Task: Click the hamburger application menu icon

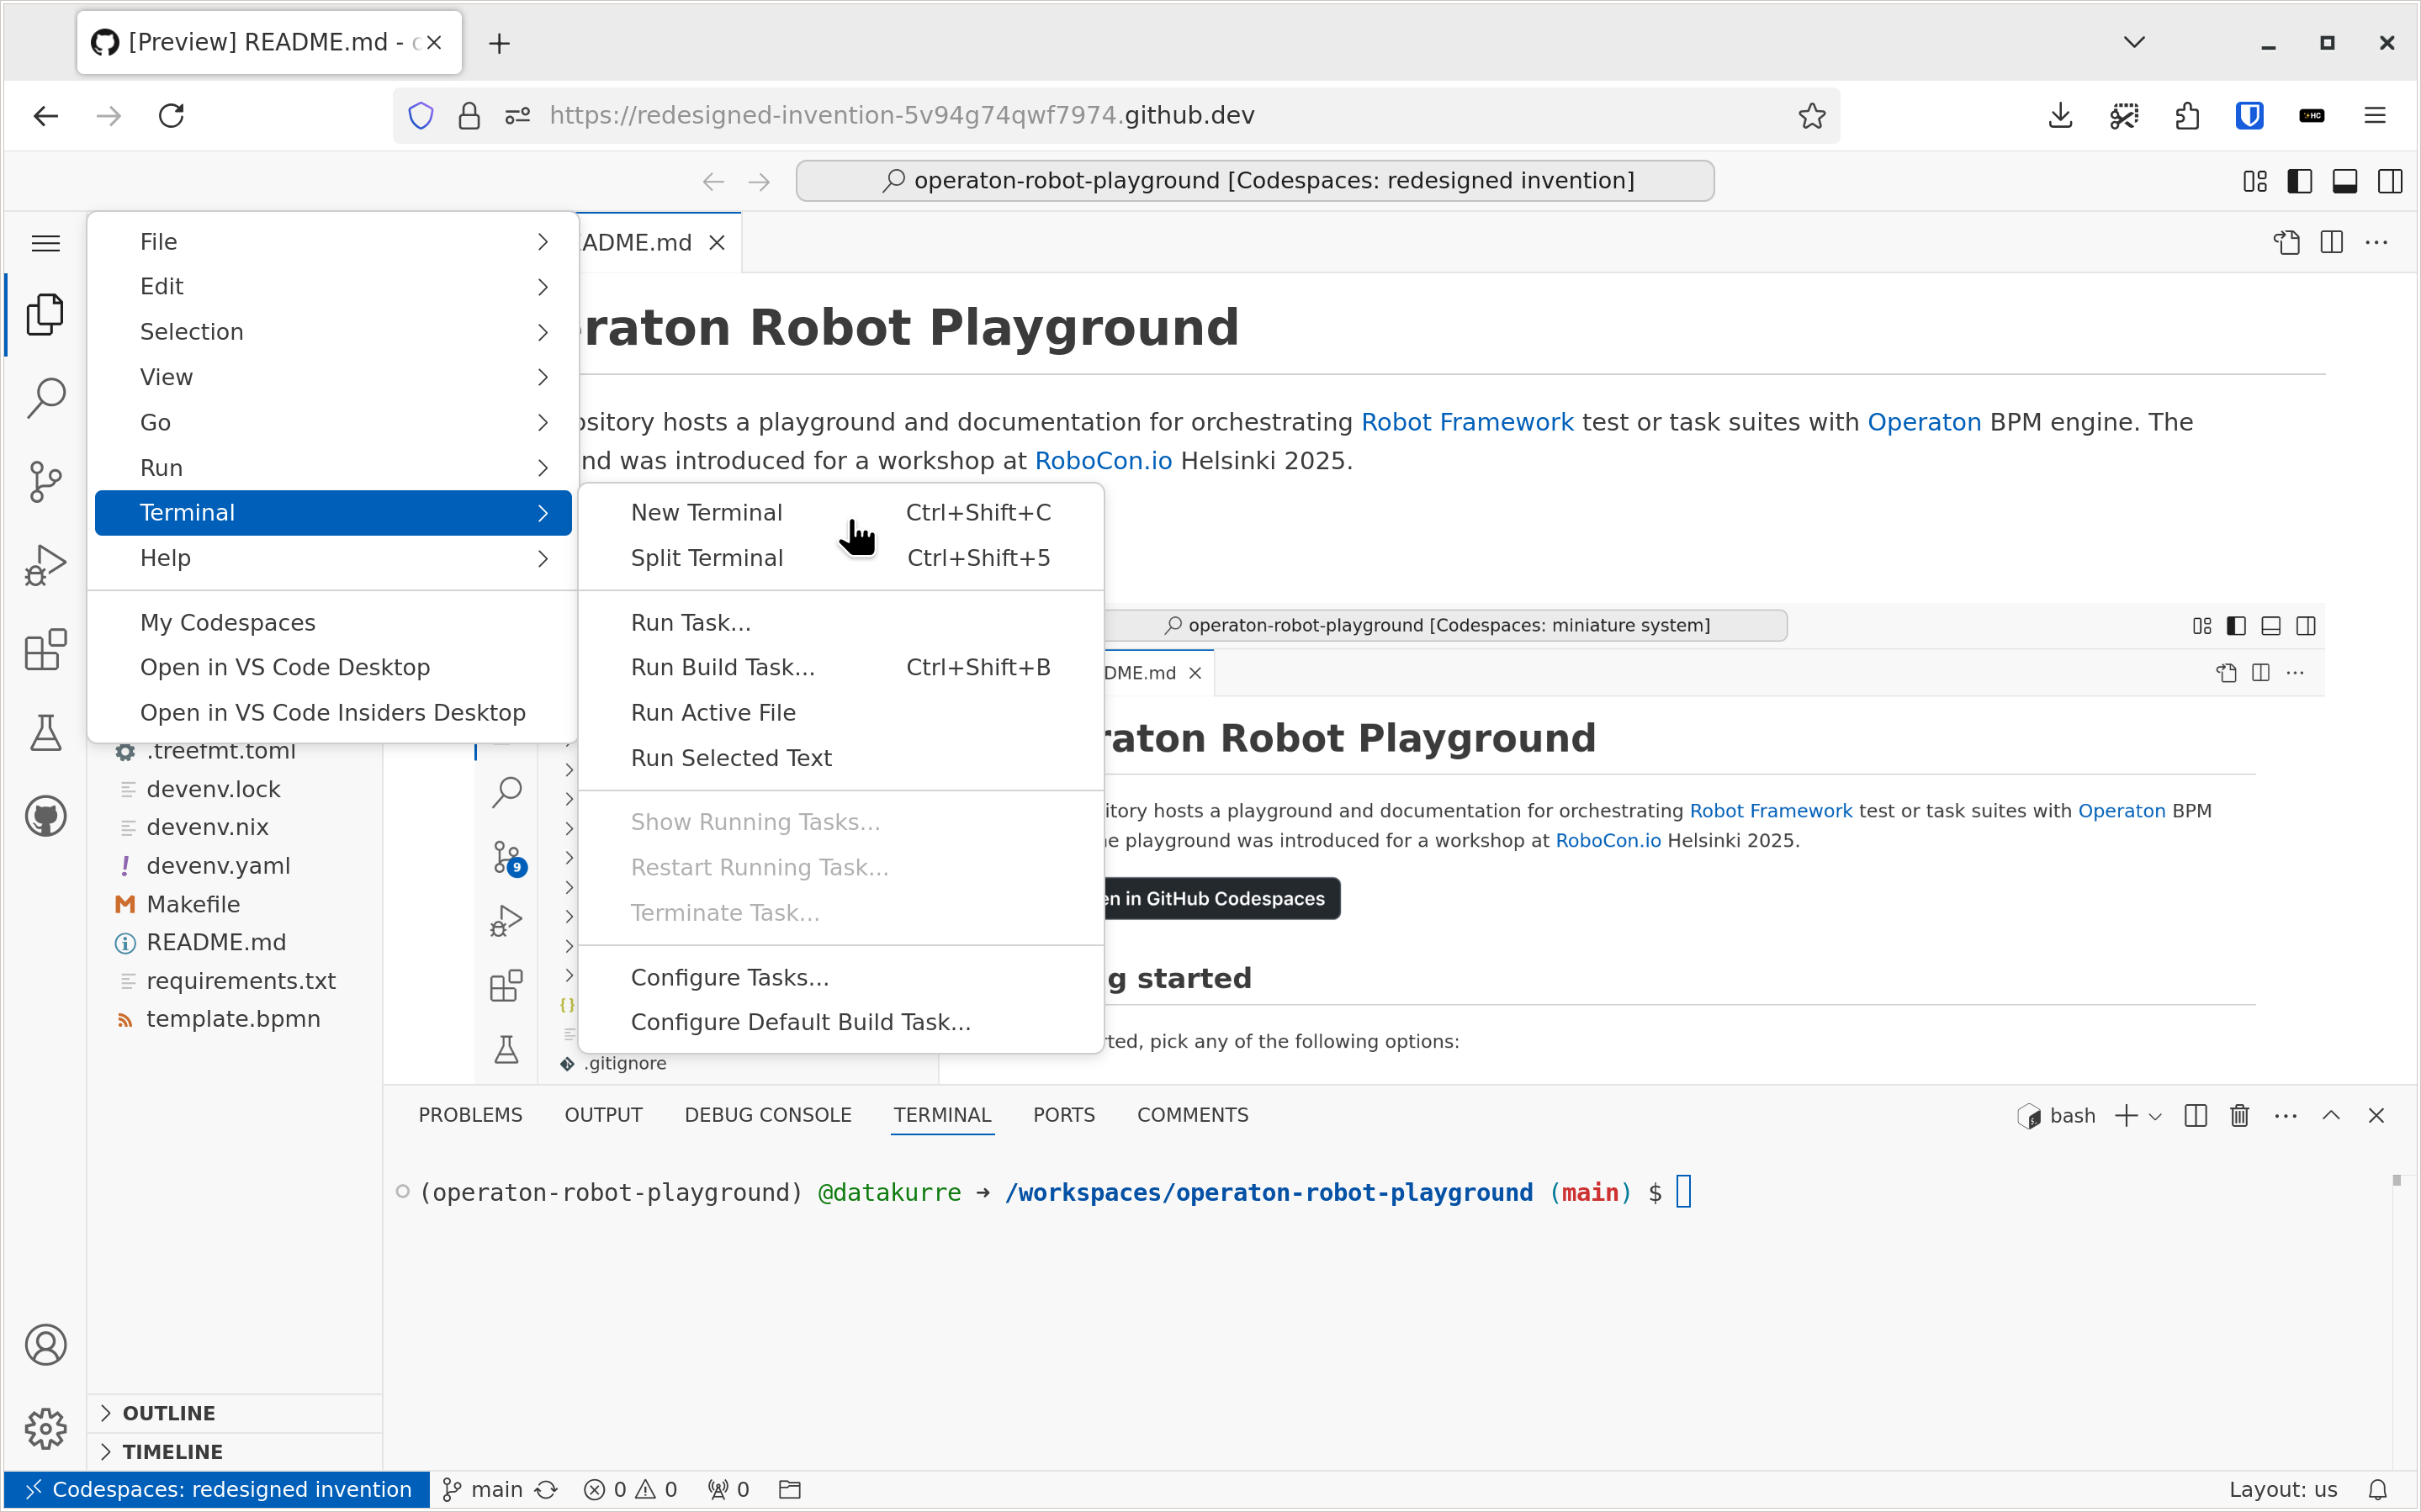Action: pyautogui.click(x=45, y=243)
